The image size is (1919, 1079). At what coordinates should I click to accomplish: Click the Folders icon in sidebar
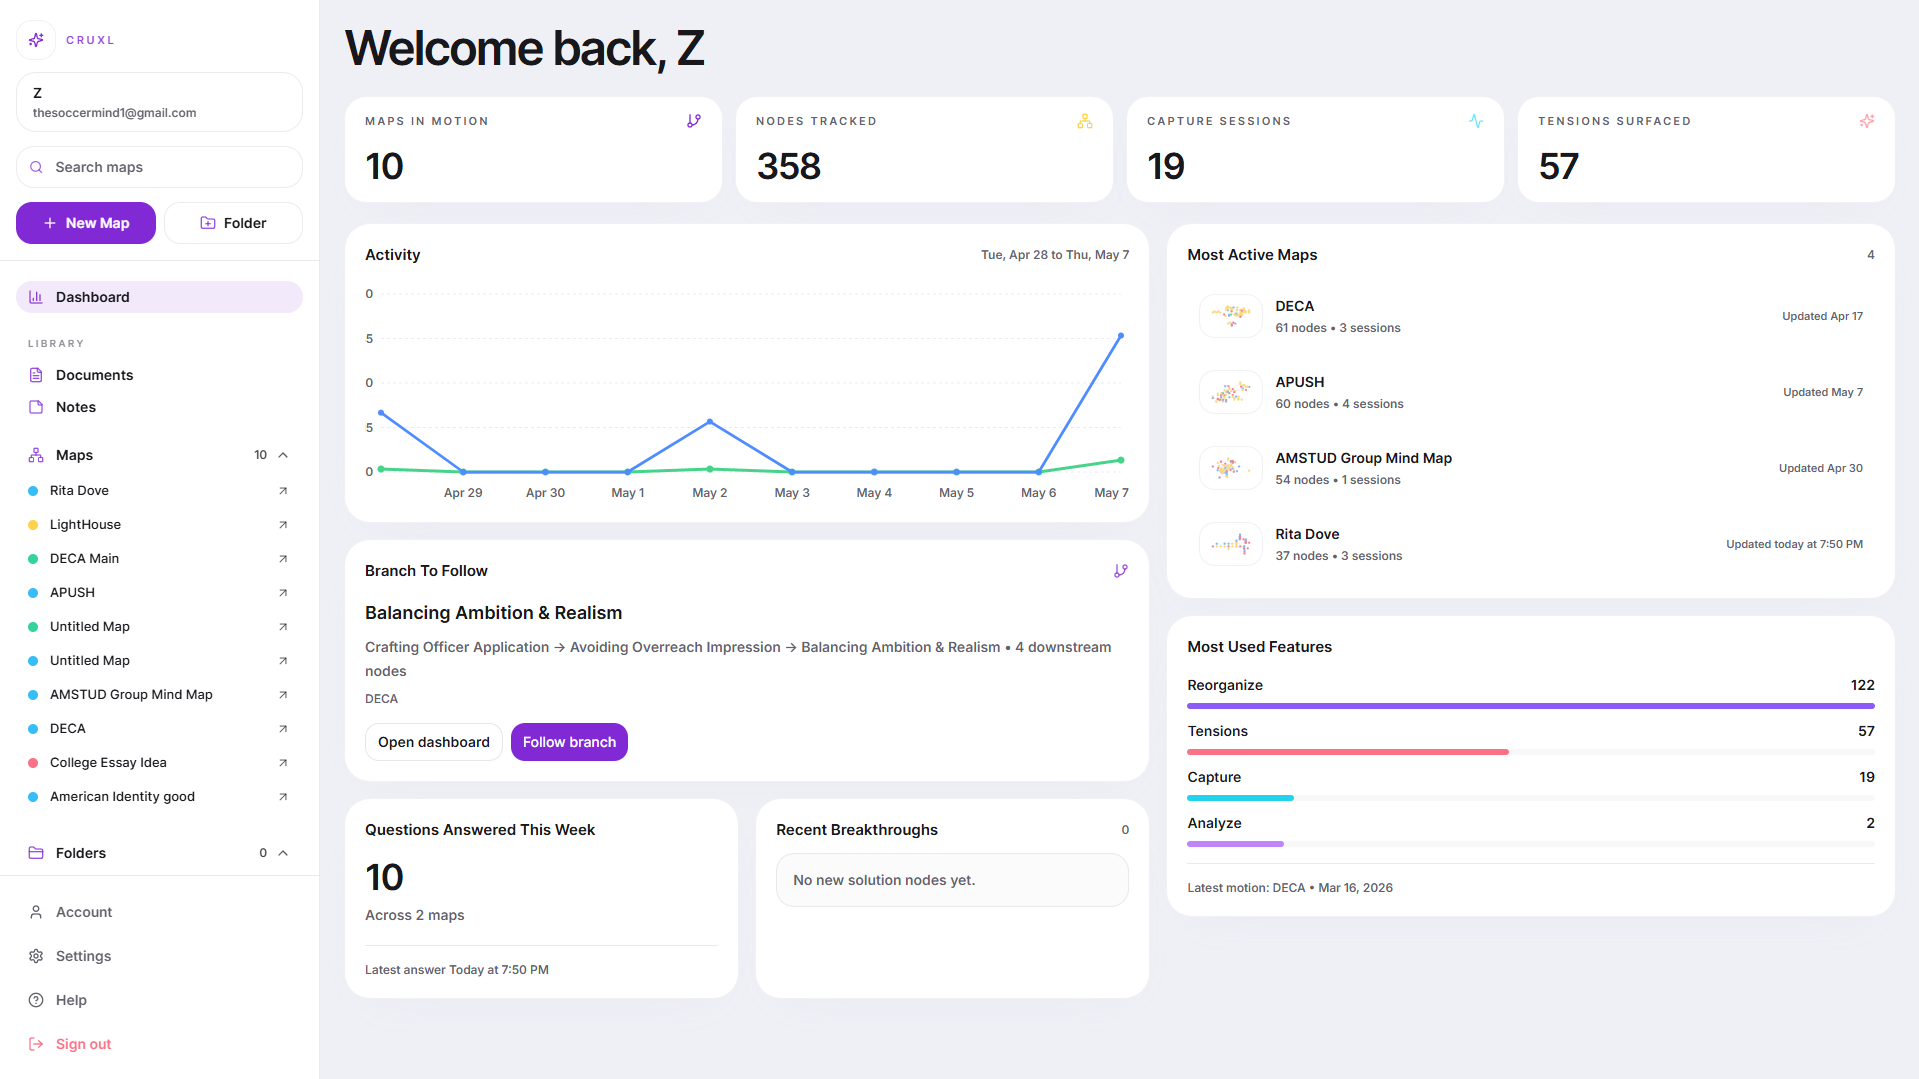(36, 853)
